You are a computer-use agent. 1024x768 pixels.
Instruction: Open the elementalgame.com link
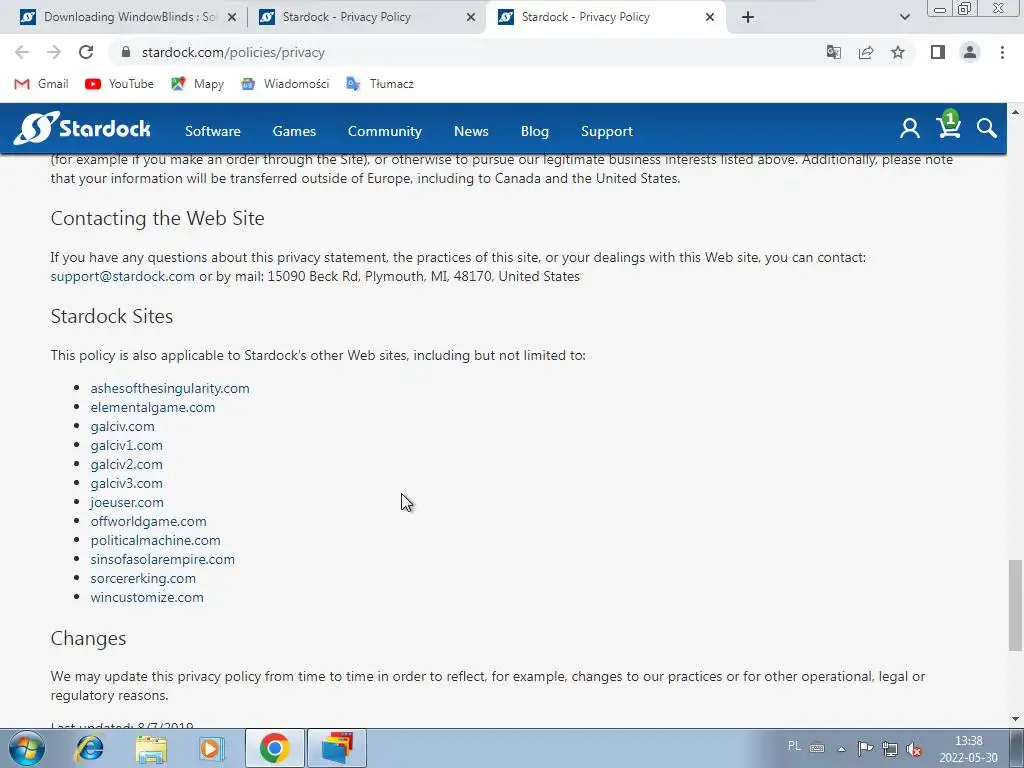pos(153,407)
